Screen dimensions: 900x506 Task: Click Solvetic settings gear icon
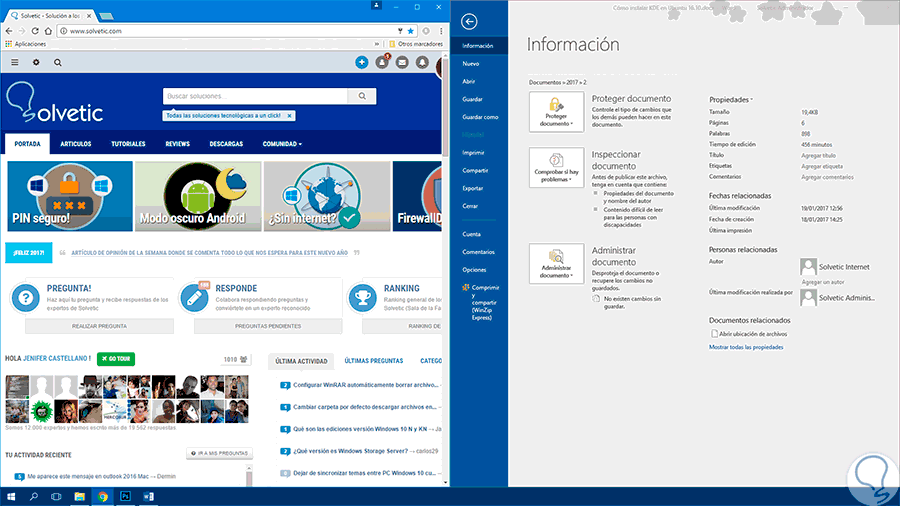click(x=36, y=63)
